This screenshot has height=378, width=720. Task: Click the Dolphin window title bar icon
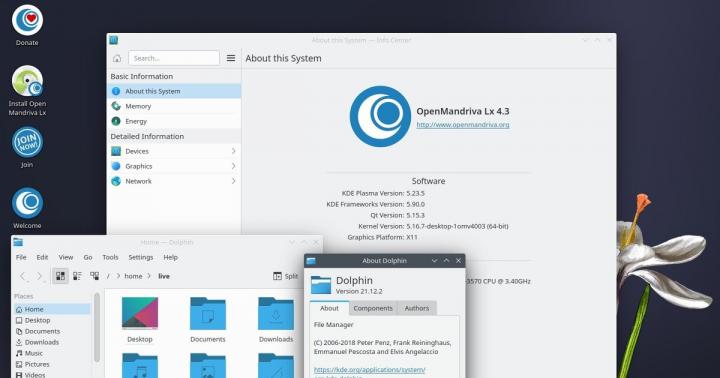pos(18,242)
